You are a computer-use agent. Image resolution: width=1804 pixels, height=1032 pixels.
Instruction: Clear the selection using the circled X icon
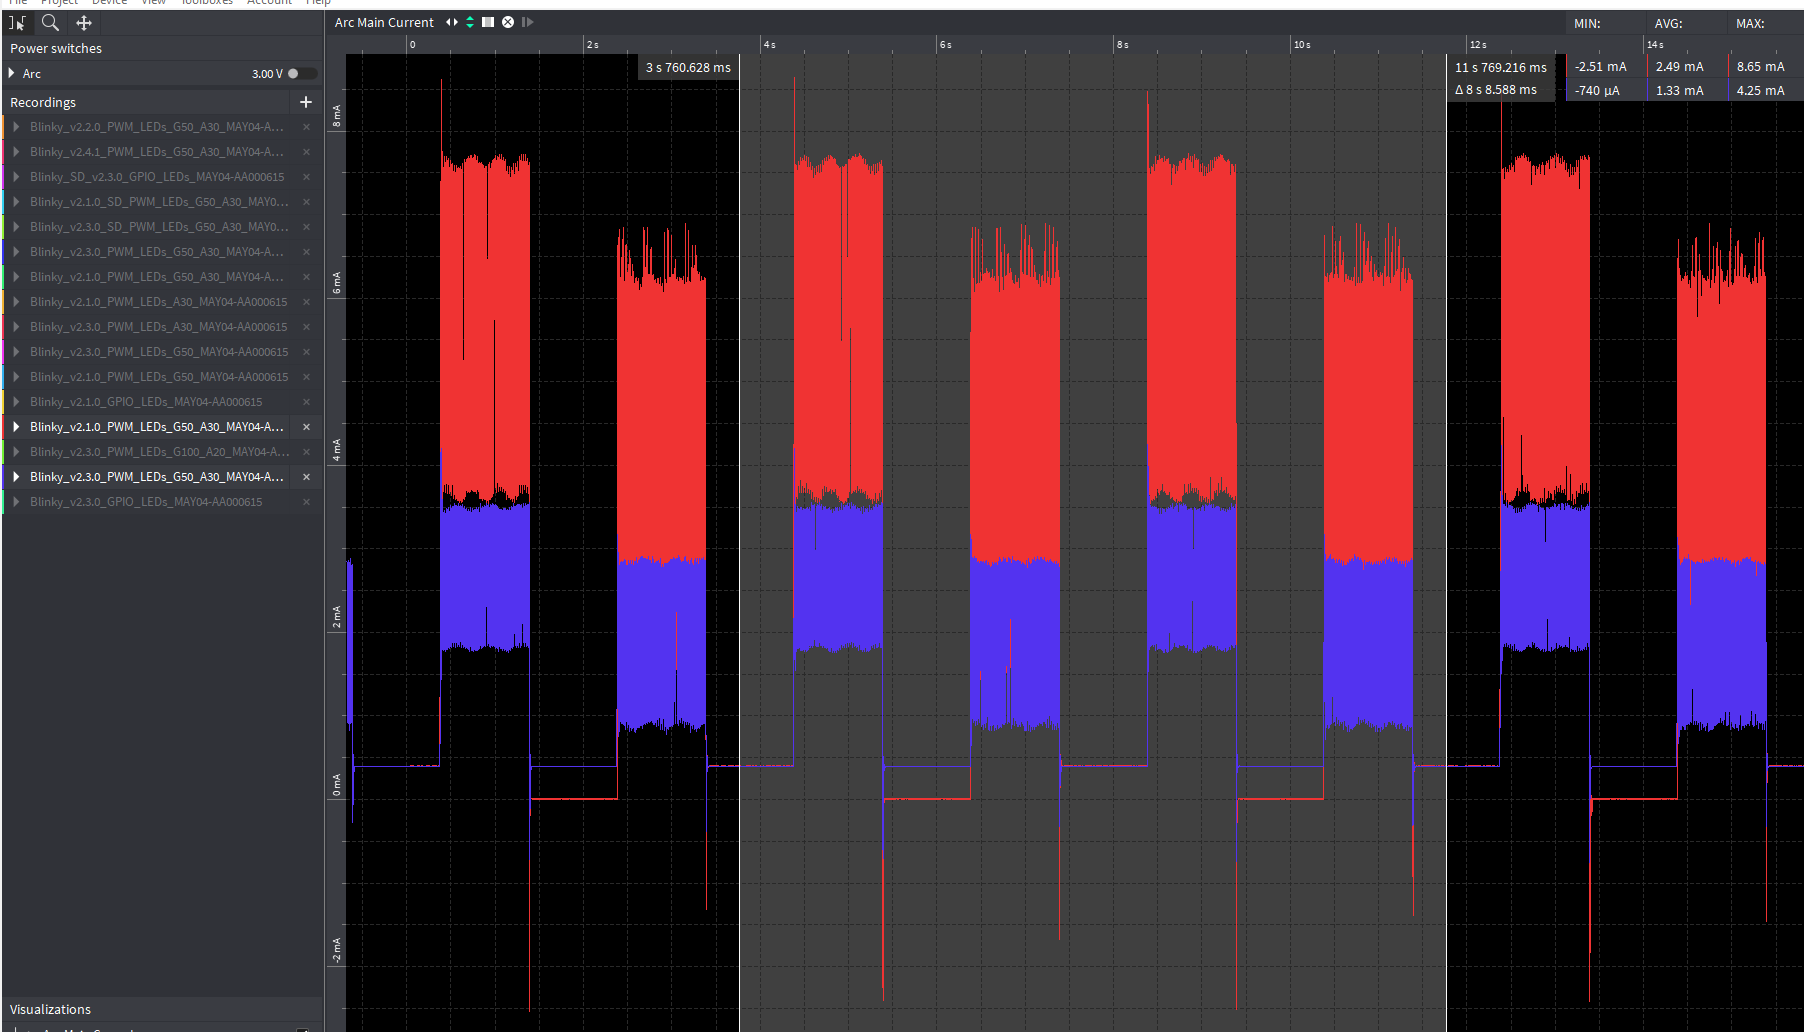[507, 22]
